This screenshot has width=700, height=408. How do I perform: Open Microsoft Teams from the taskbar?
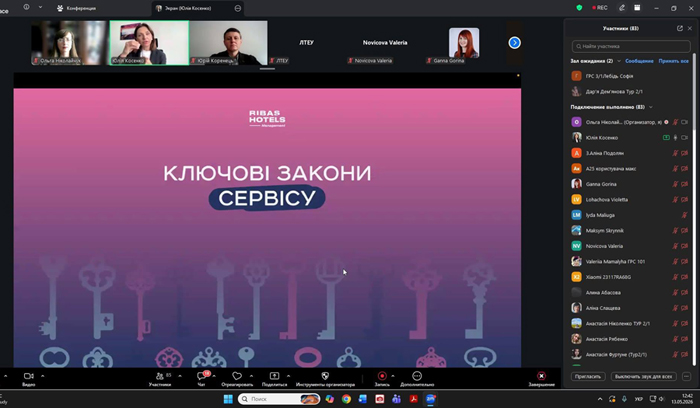click(x=396, y=399)
